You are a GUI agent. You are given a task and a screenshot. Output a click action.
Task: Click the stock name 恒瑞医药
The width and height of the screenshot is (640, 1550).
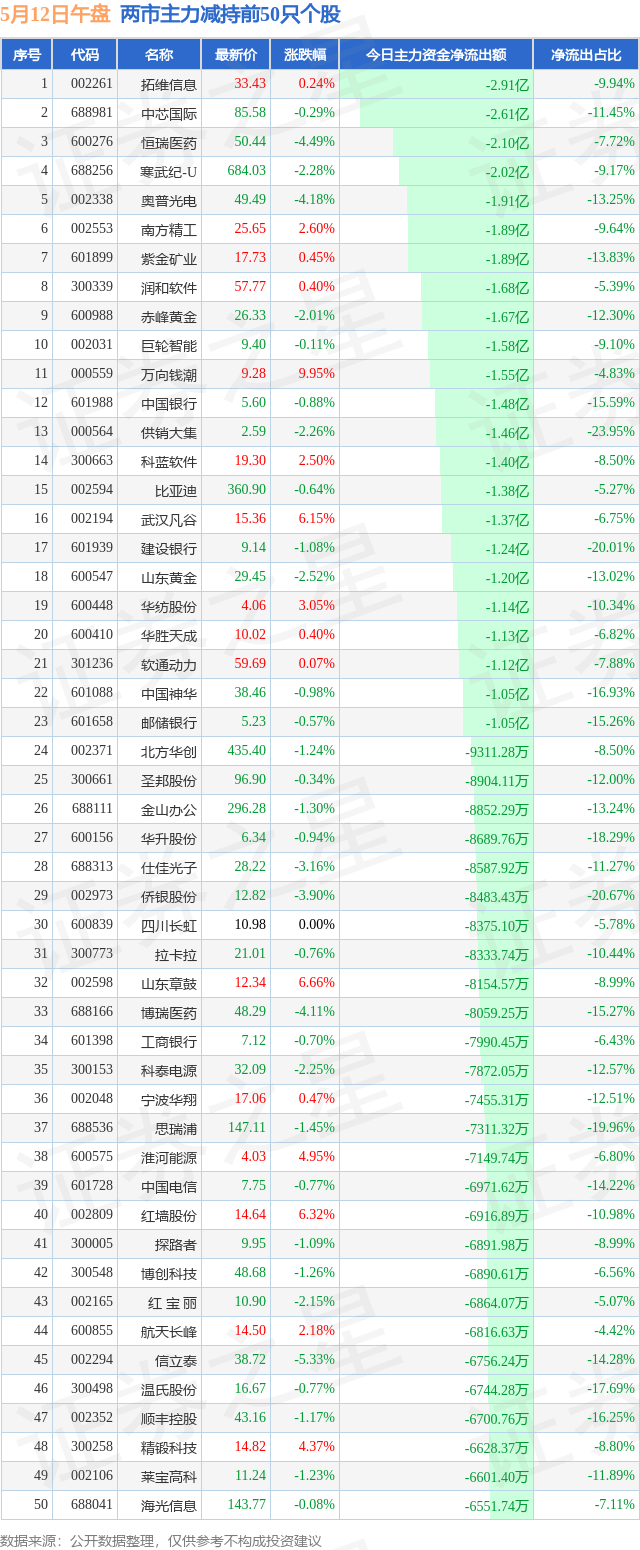169,142
